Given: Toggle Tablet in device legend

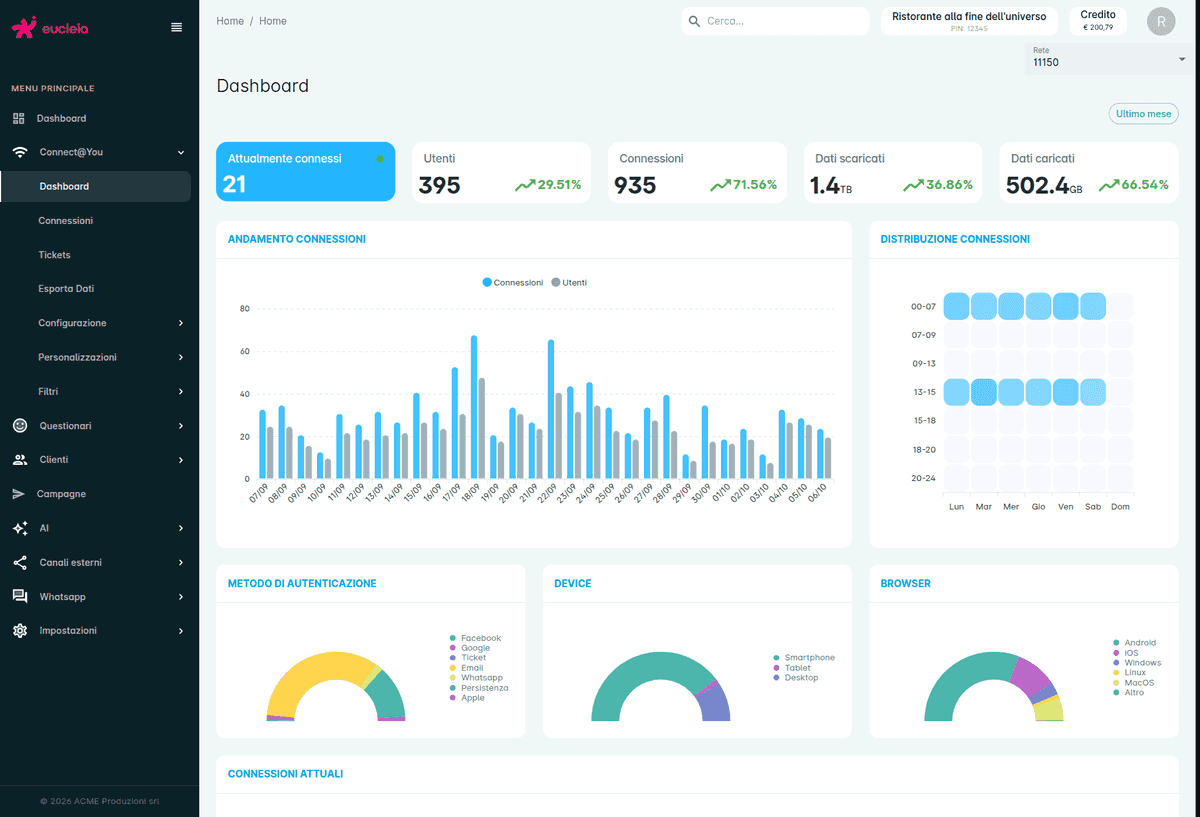Looking at the screenshot, I should click(x=791, y=668).
